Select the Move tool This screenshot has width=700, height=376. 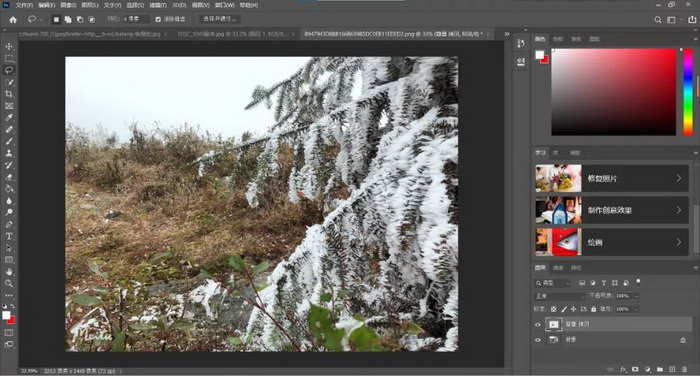(x=9, y=46)
